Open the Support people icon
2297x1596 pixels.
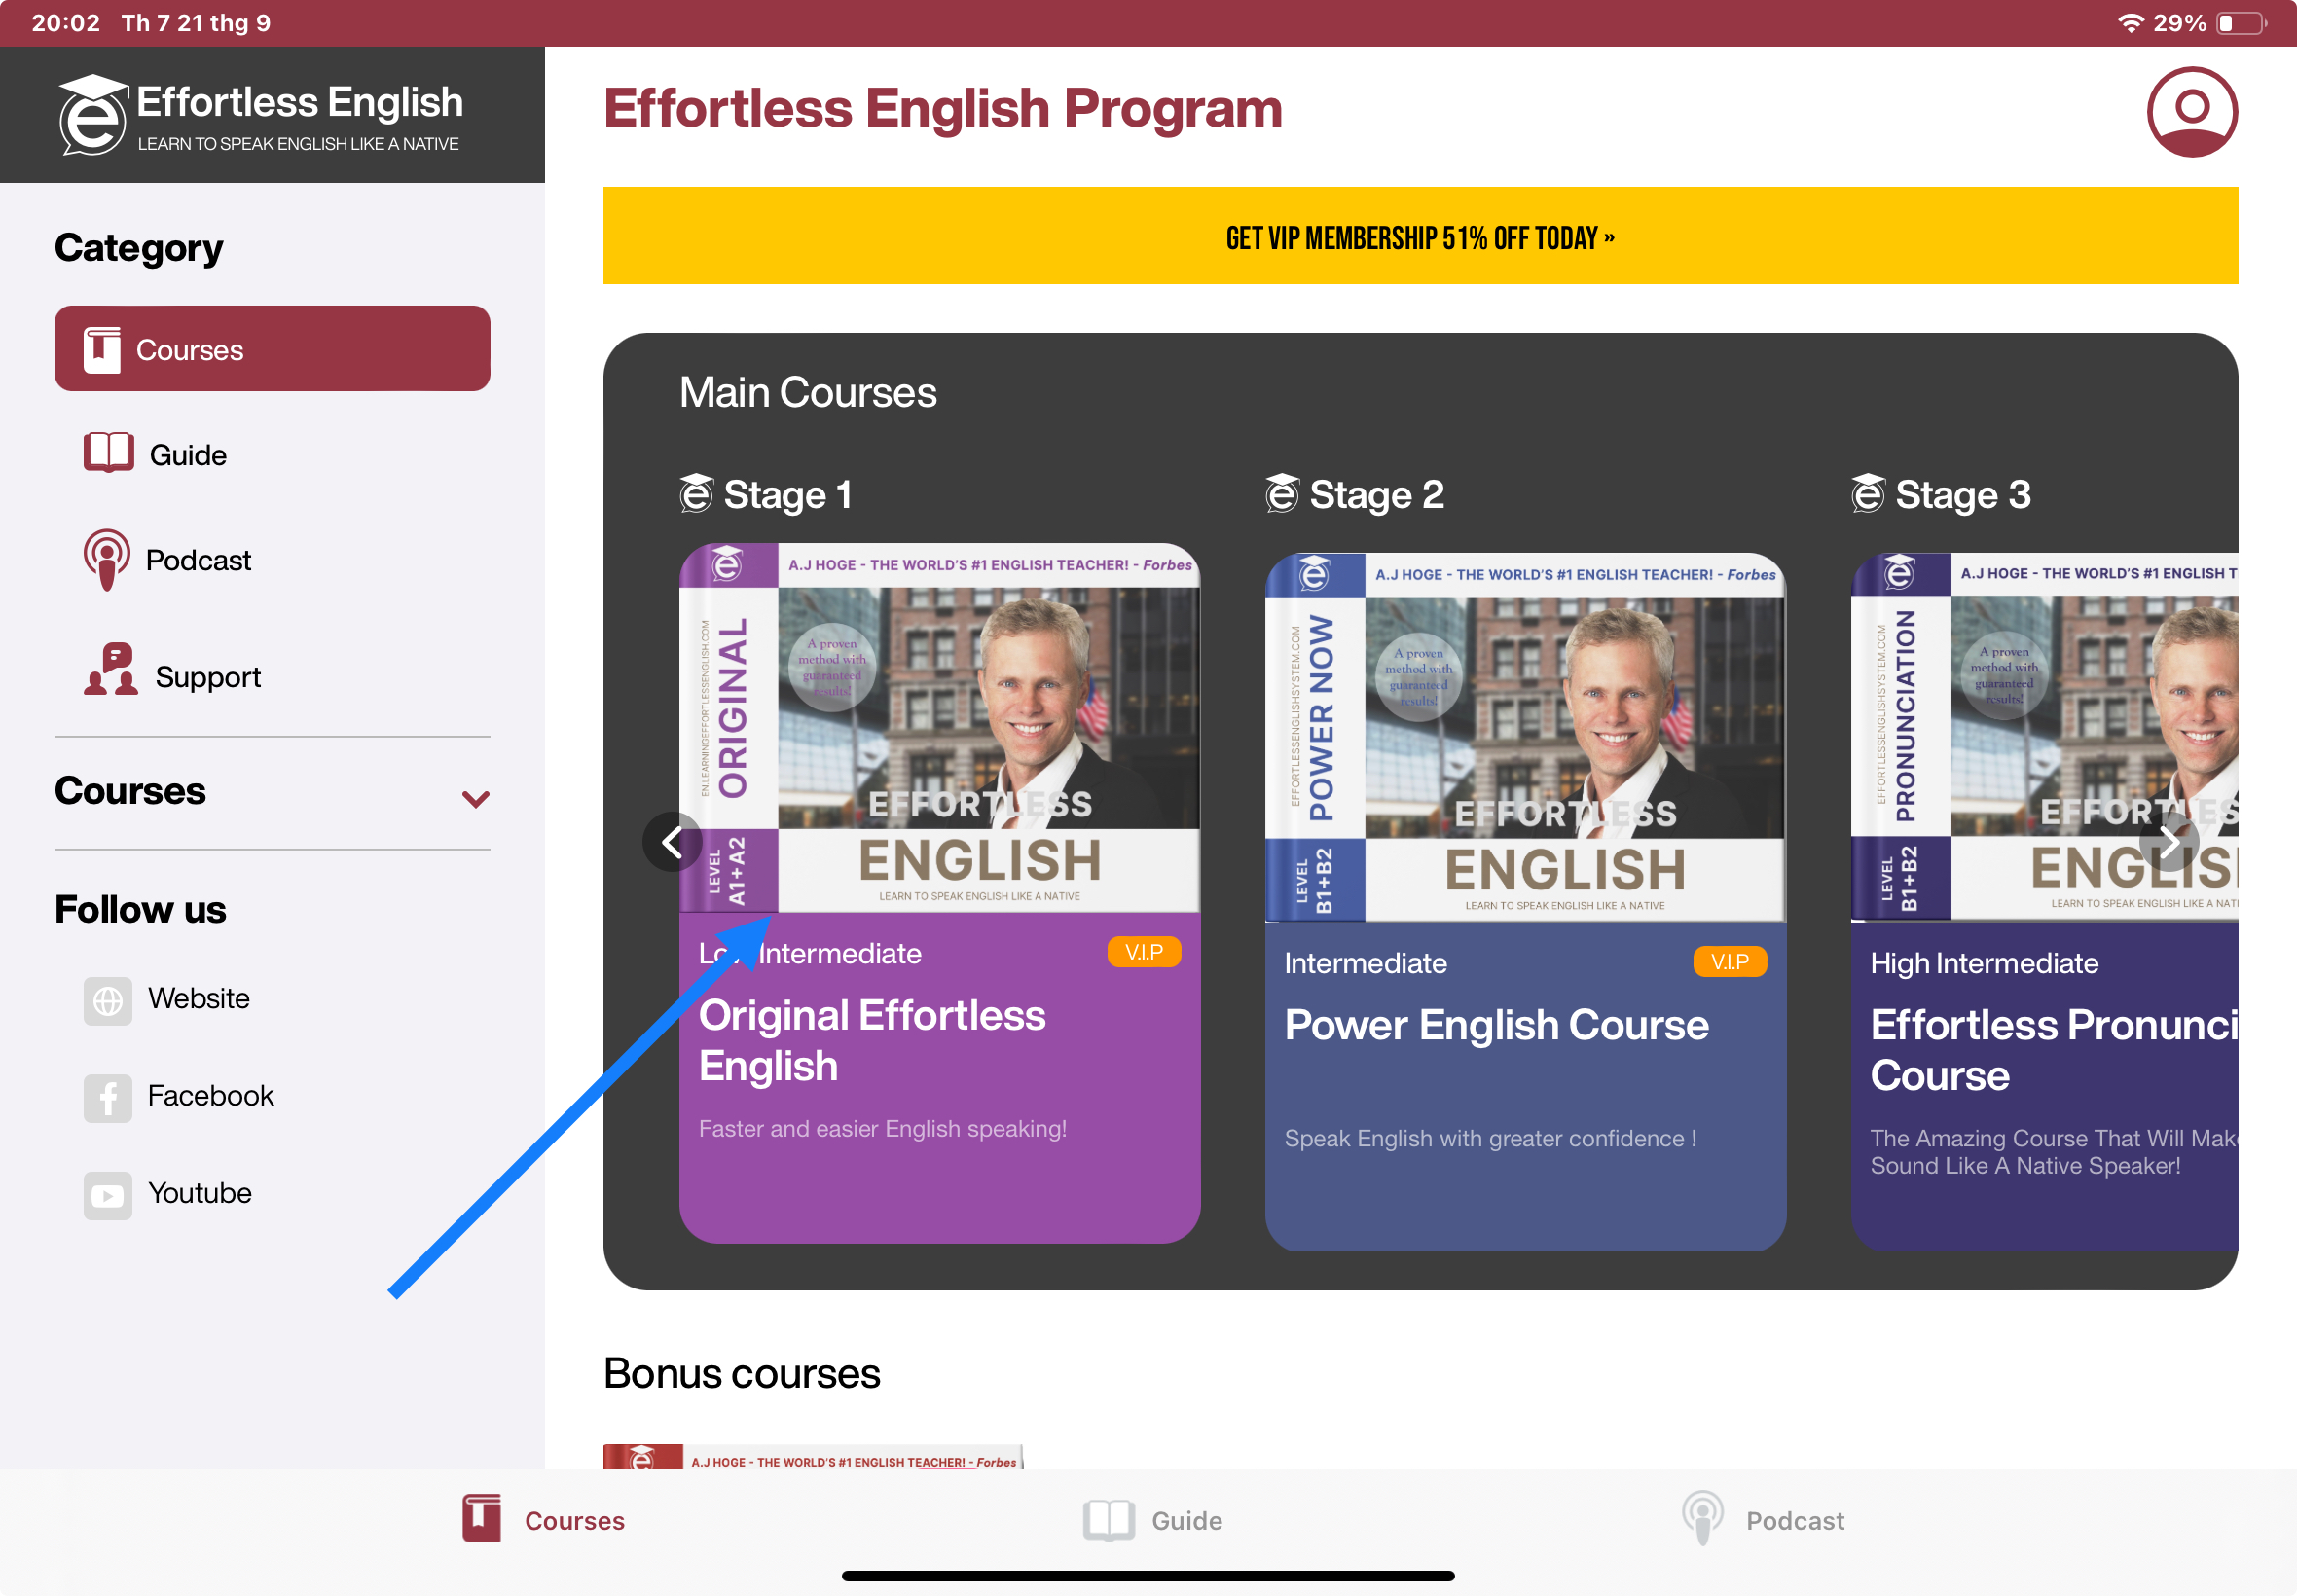pyautogui.click(x=111, y=669)
